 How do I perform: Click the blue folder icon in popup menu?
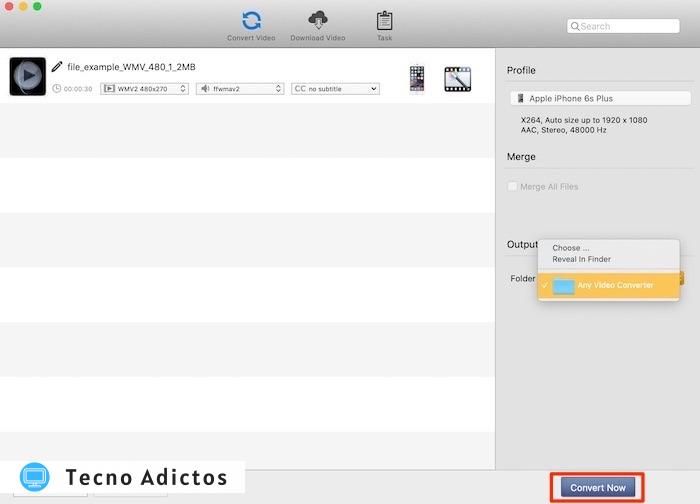click(x=564, y=286)
